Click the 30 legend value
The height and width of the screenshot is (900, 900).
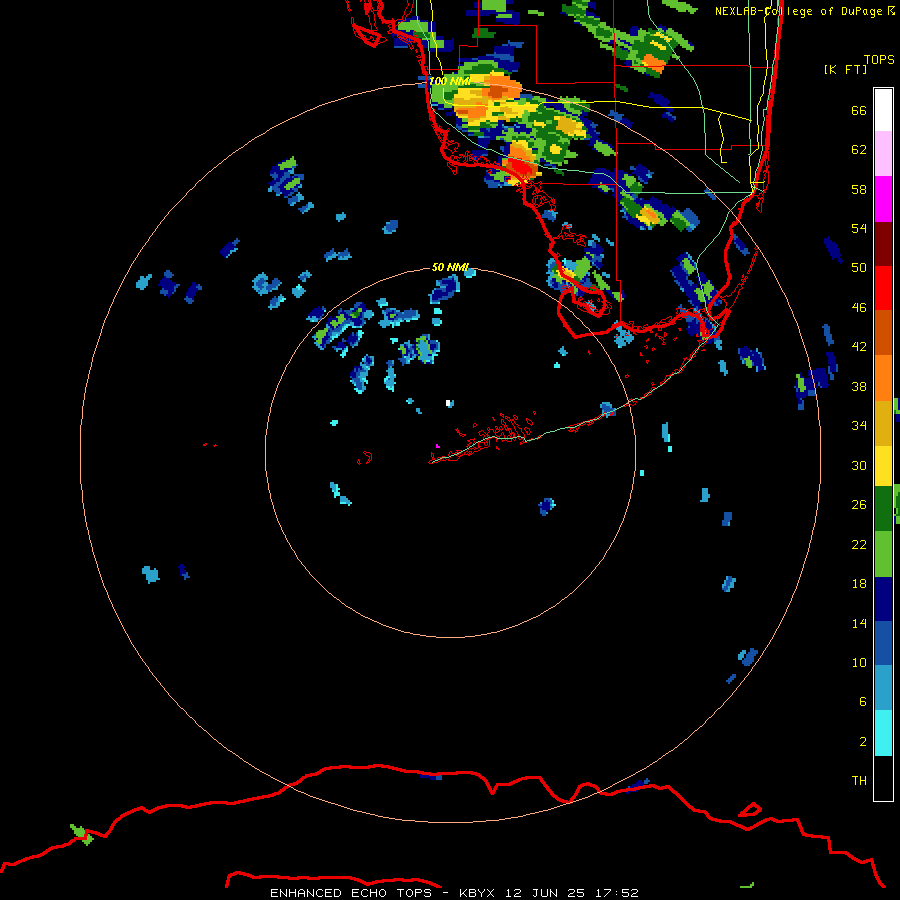click(859, 465)
